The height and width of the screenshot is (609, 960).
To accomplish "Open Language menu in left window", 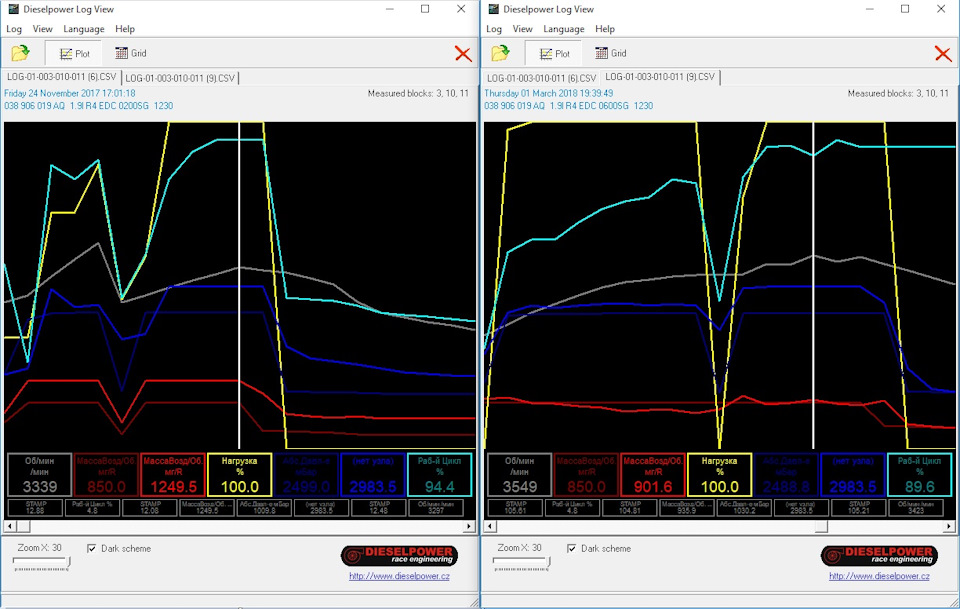I will [x=84, y=29].
